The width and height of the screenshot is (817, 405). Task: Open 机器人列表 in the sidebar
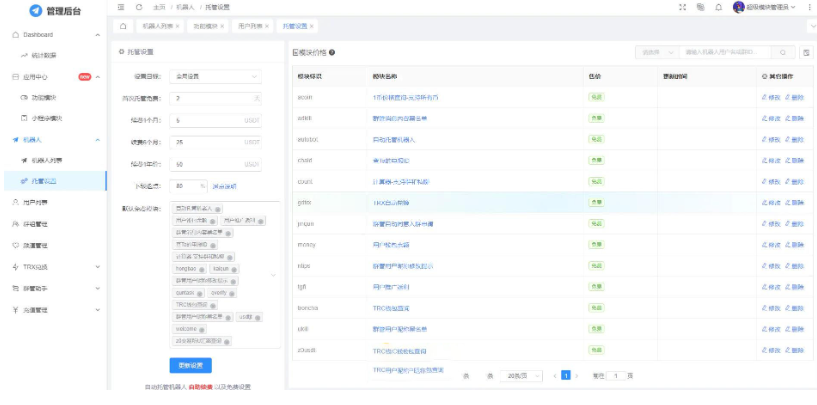pyautogui.click(x=54, y=160)
